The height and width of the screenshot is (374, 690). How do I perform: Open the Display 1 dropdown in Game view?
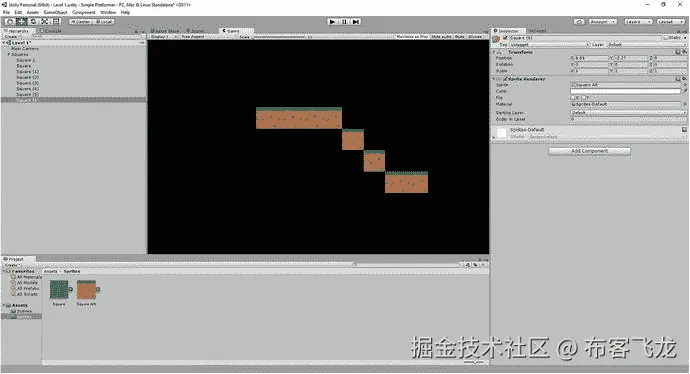tap(164, 37)
